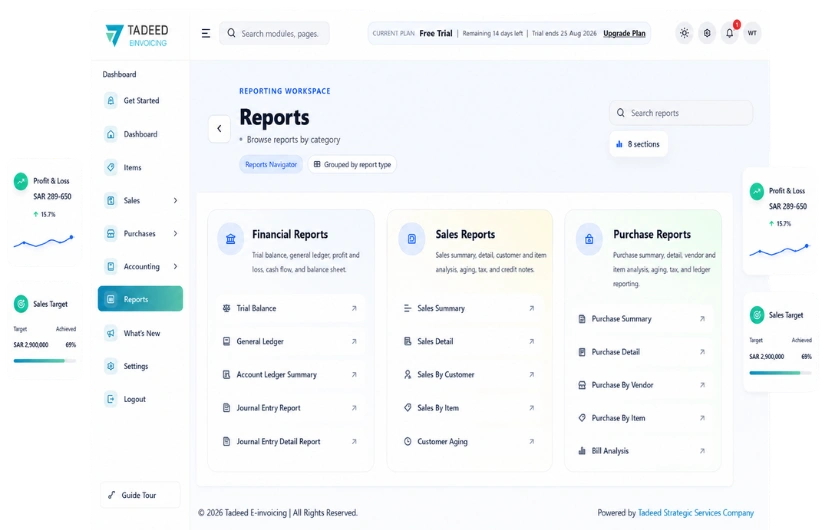Open Trial Balance arrow icon
Screen dimensions: 836x530
(x=354, y=308)
